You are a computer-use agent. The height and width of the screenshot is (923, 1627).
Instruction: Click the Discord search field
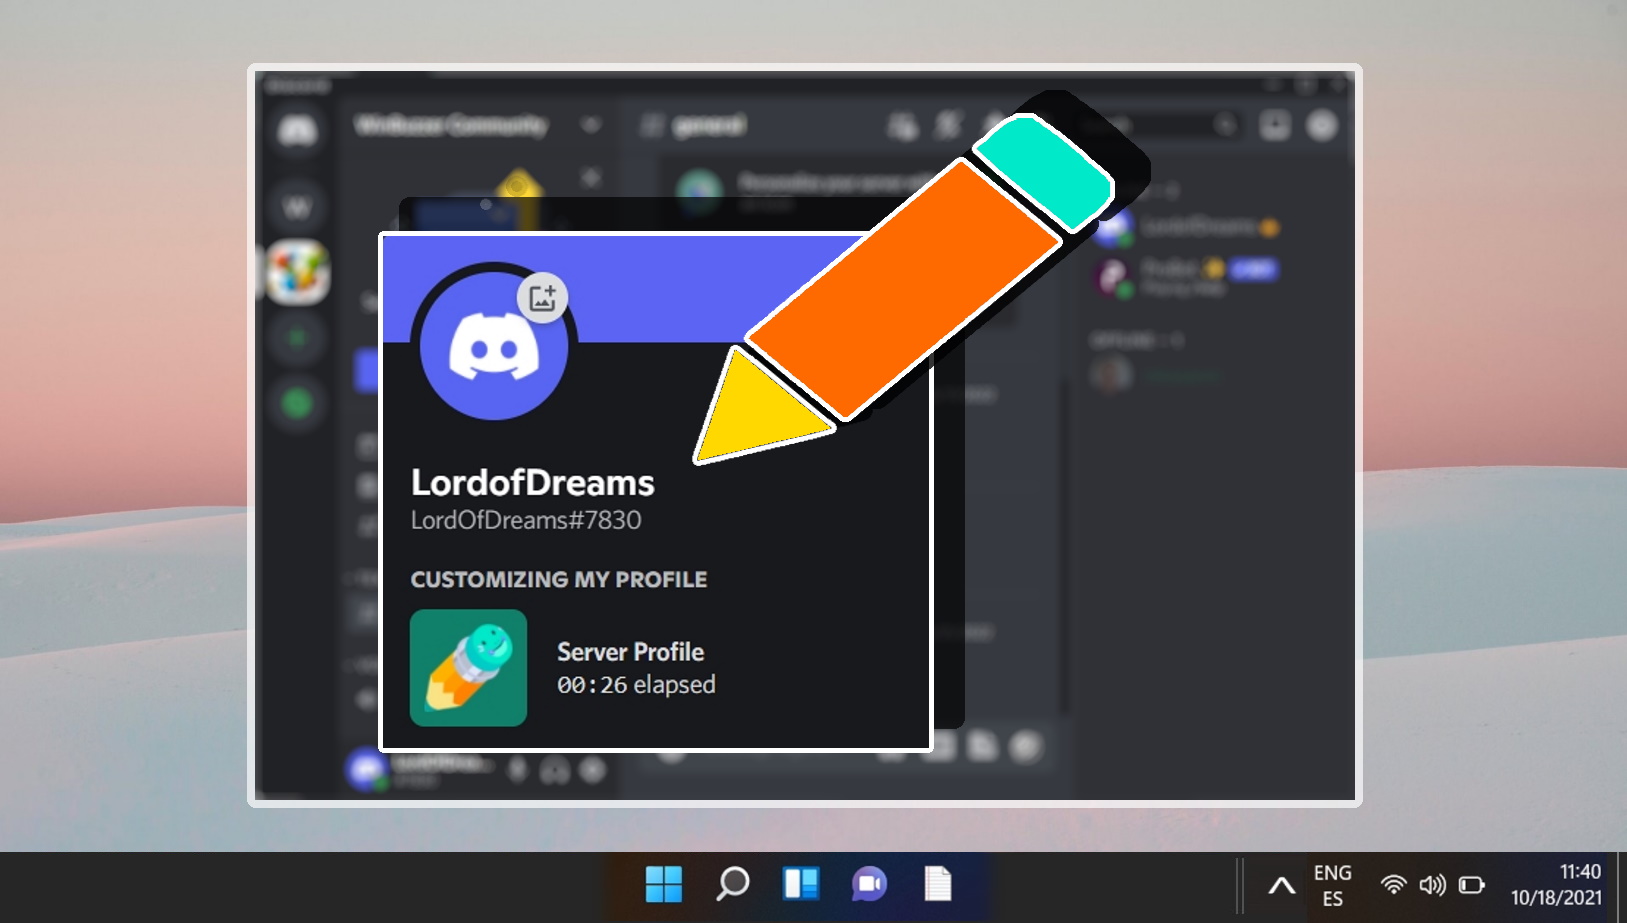click(1160, 125)
